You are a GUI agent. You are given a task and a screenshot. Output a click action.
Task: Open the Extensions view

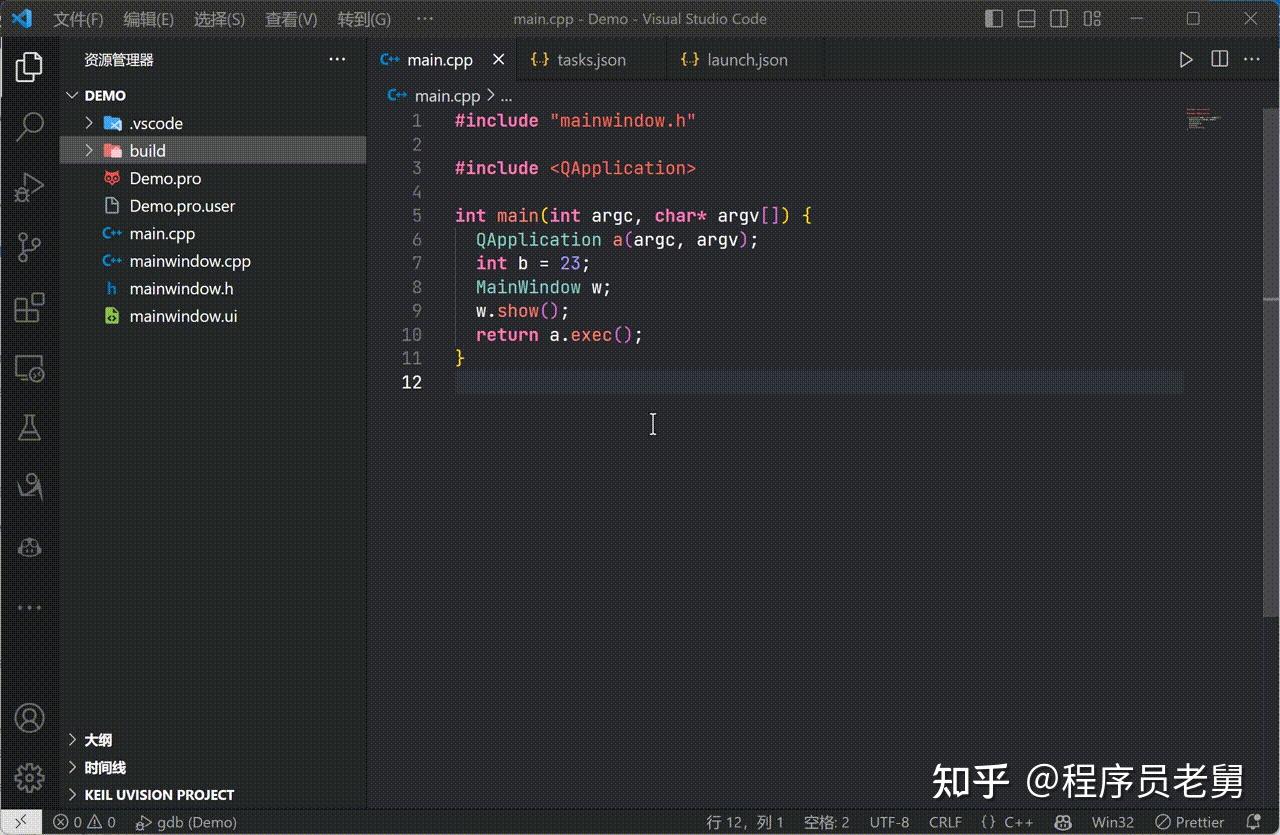click(28, 307)
